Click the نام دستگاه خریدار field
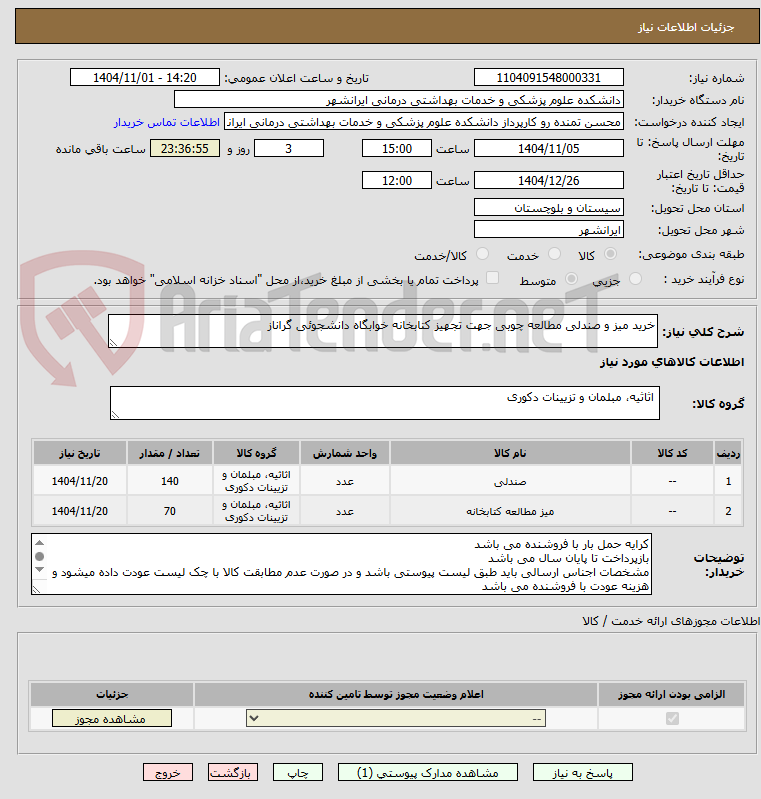 [399, 100]
